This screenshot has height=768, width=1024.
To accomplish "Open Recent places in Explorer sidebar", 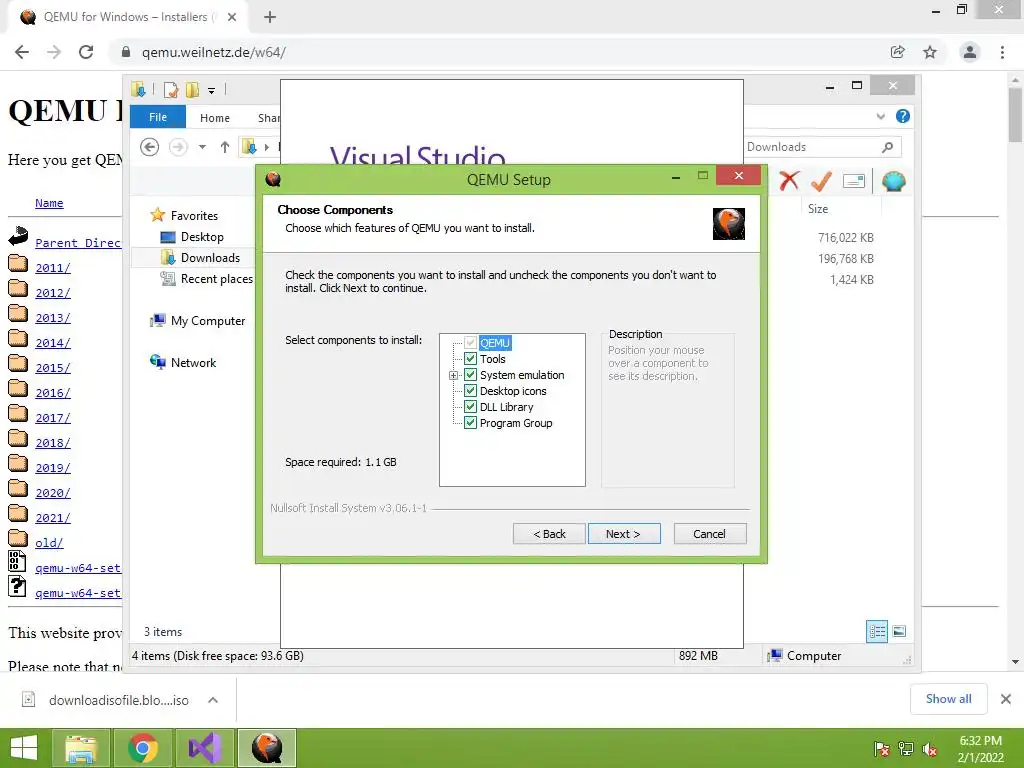I will (216, 278).
